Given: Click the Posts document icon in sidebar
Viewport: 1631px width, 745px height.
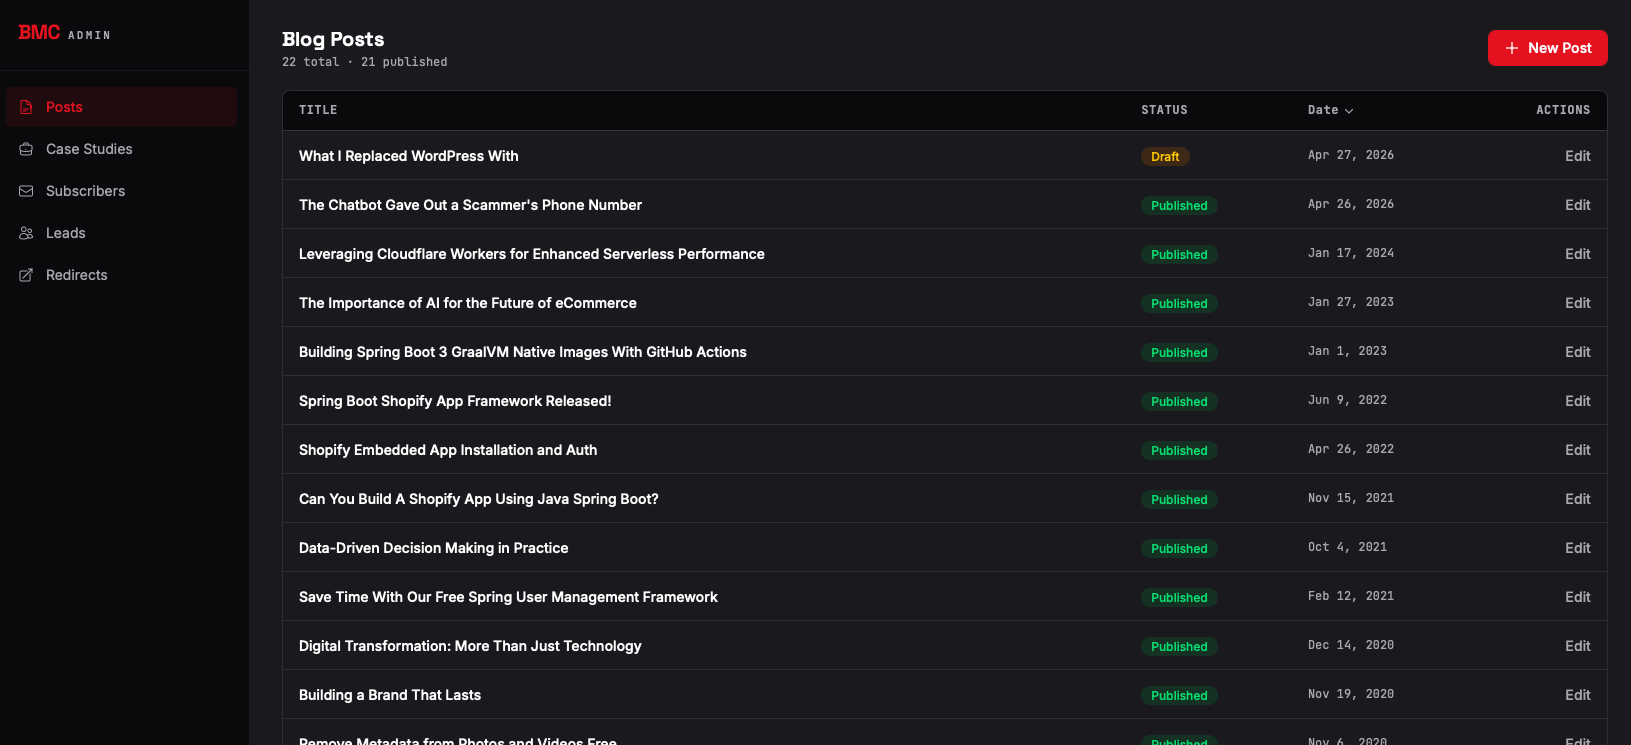Looking at the screenshot, I should tap(26, 107).
